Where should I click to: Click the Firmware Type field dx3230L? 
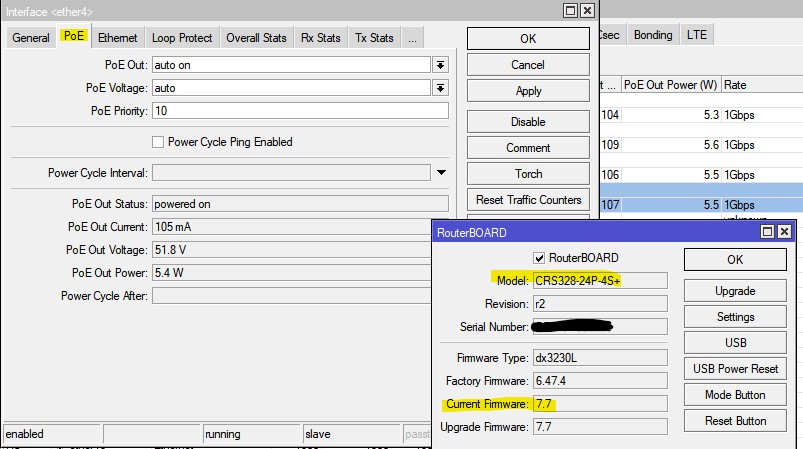point(600,358)
